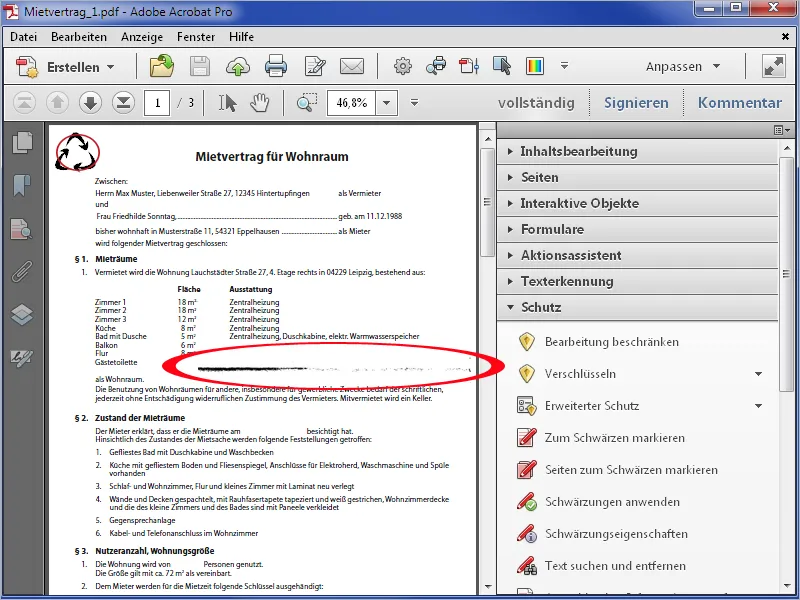
Task: Open the Anzeige menu
Action: (142, 37)
